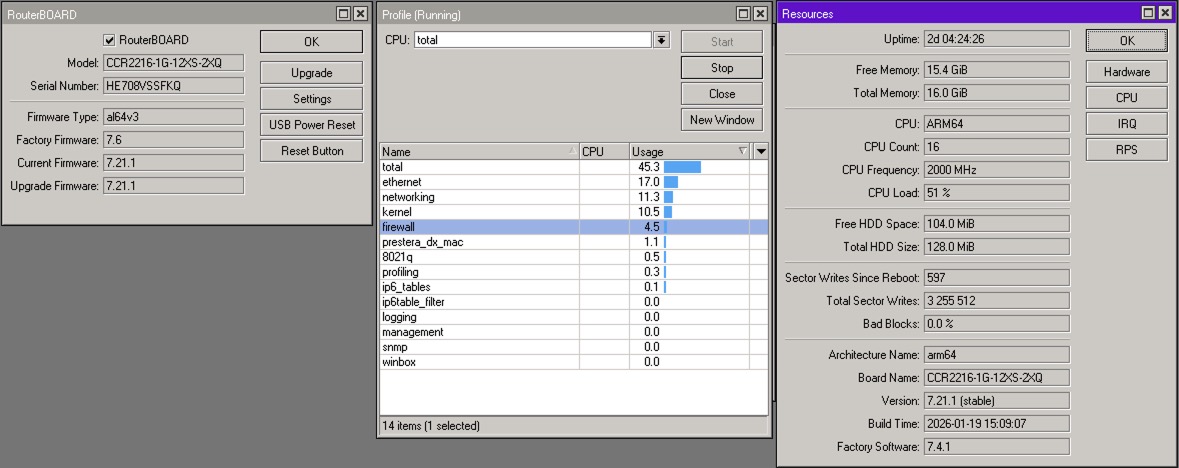
Task: Maximize the RouterBOARD window
Action: click(343, 14)
